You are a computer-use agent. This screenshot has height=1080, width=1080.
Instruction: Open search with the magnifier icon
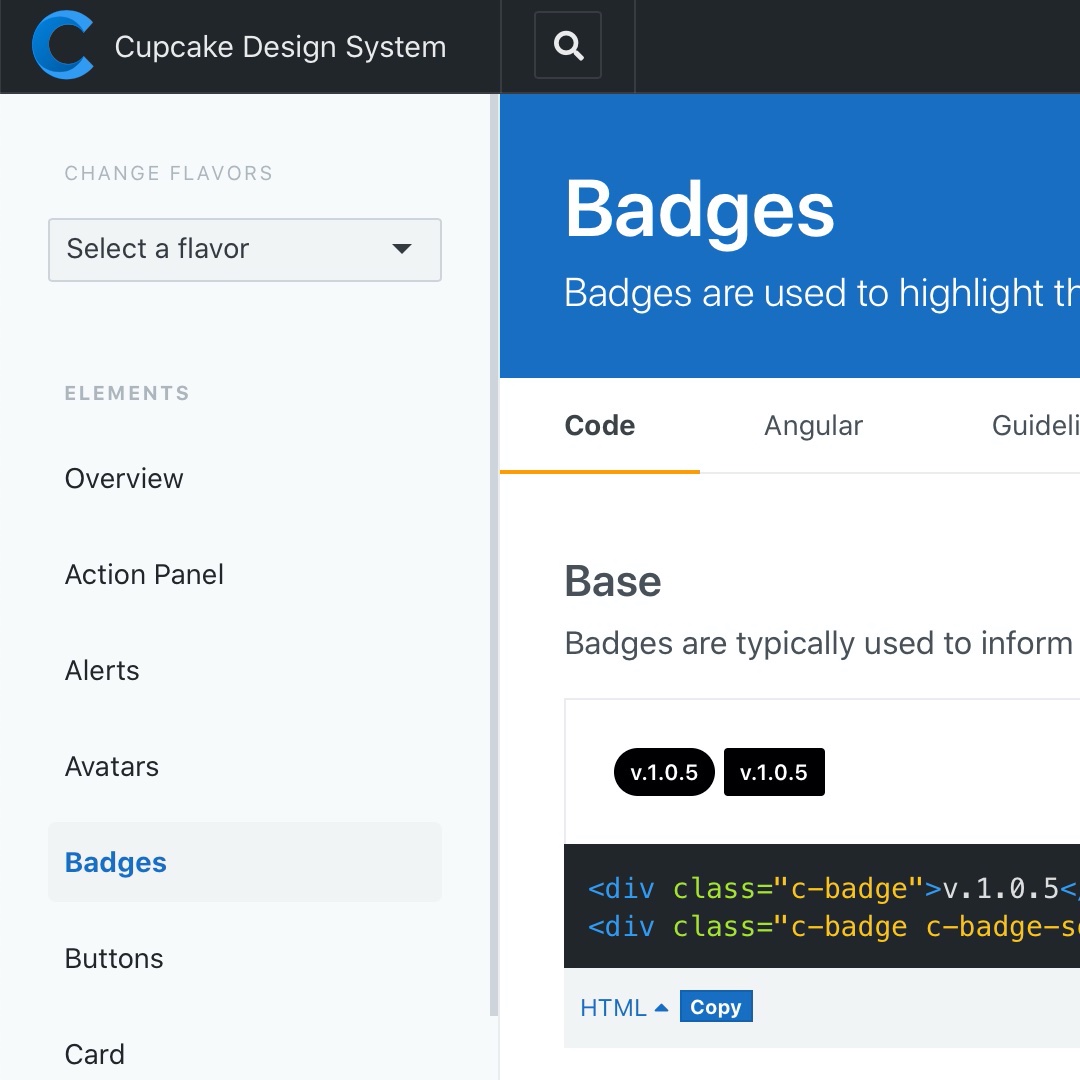coord(568,46)
